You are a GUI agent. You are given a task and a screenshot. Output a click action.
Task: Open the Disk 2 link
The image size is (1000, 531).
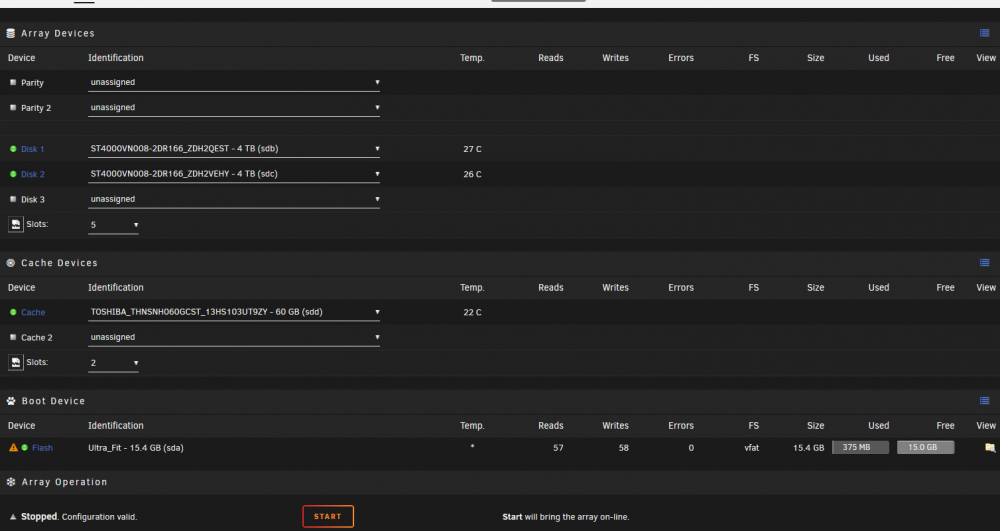click(33, 174)
